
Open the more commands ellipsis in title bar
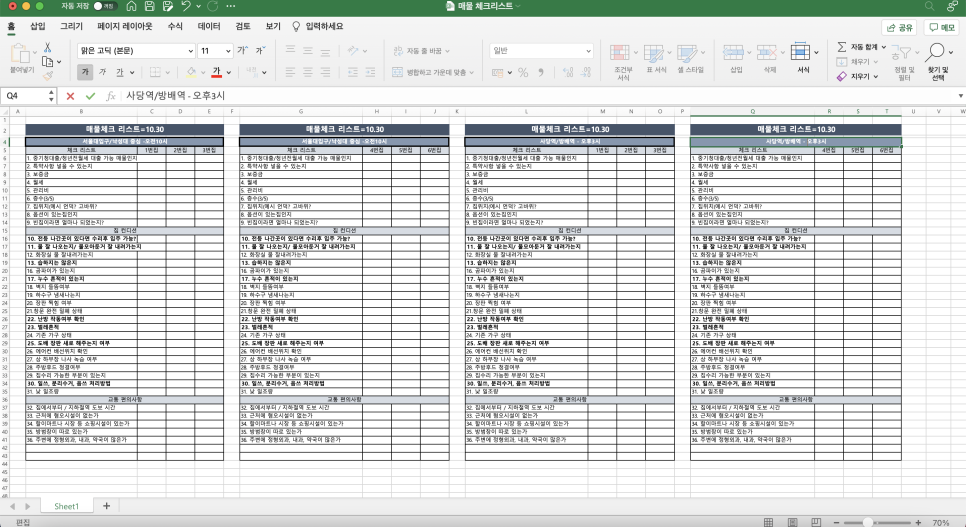click(231, 6)
